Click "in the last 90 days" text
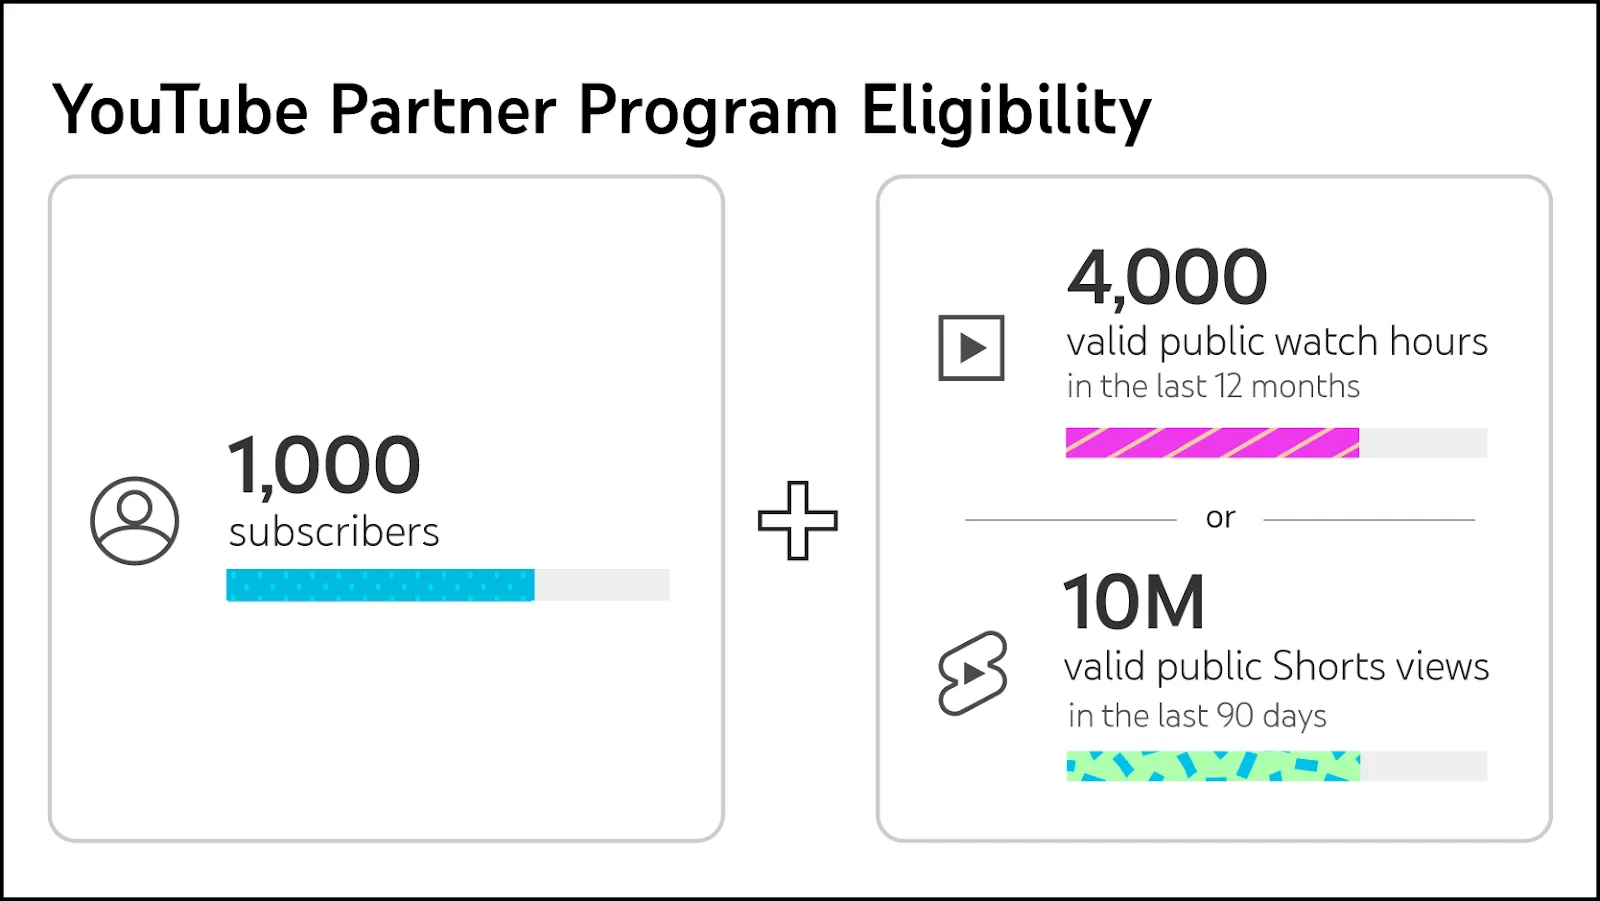The image size is (1600, 901). coord(1197,716)
